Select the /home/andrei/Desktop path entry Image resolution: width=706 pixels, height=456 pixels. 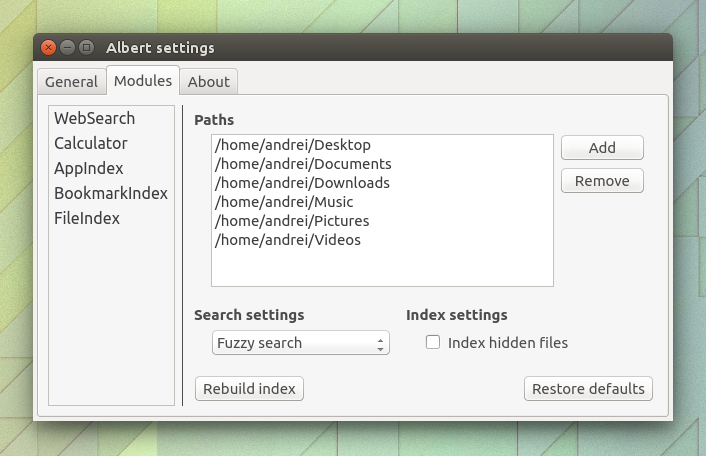click(292, 145)
